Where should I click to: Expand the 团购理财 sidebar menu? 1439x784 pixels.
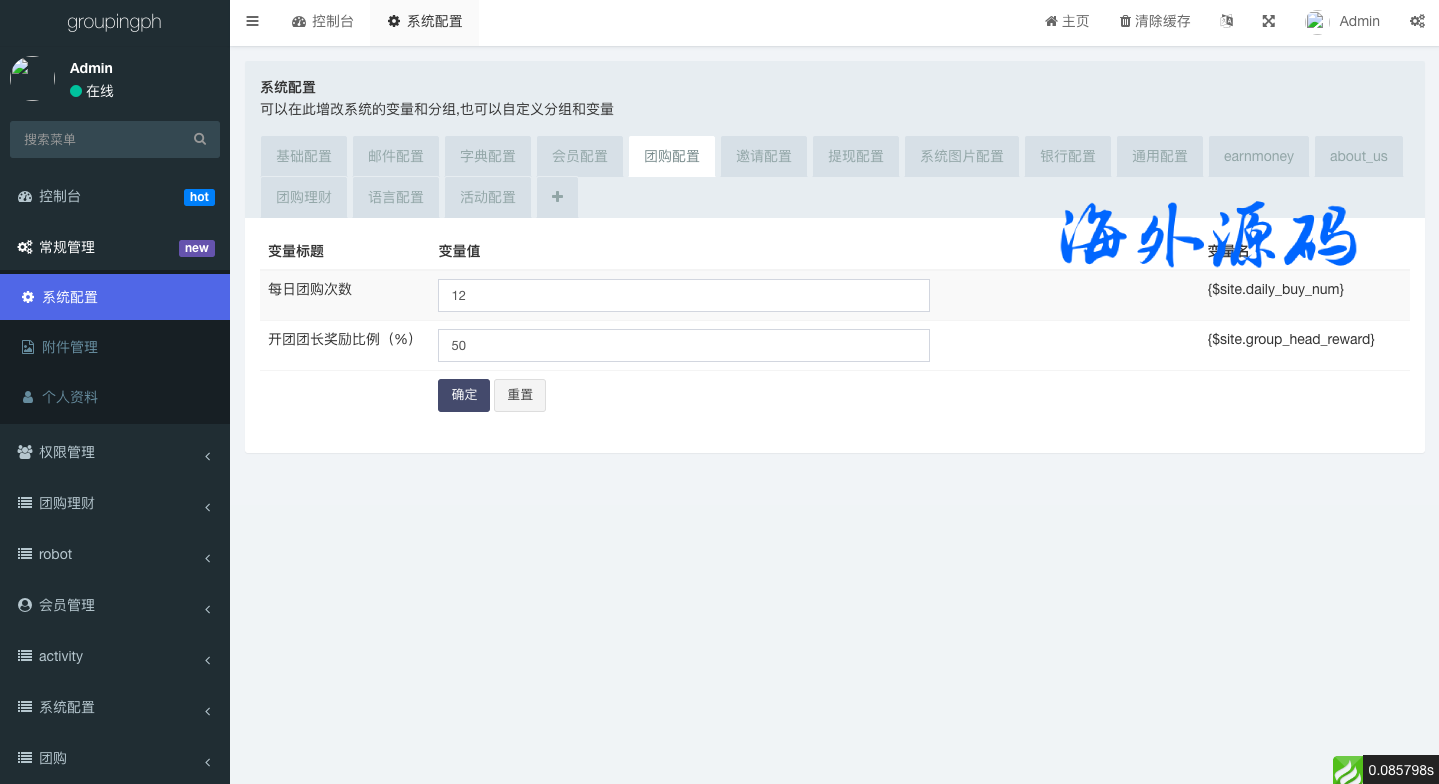(115, 503)
